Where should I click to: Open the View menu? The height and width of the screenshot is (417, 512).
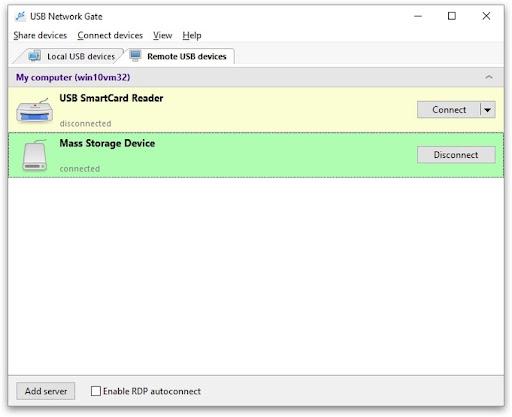click(x=163, y=35)
